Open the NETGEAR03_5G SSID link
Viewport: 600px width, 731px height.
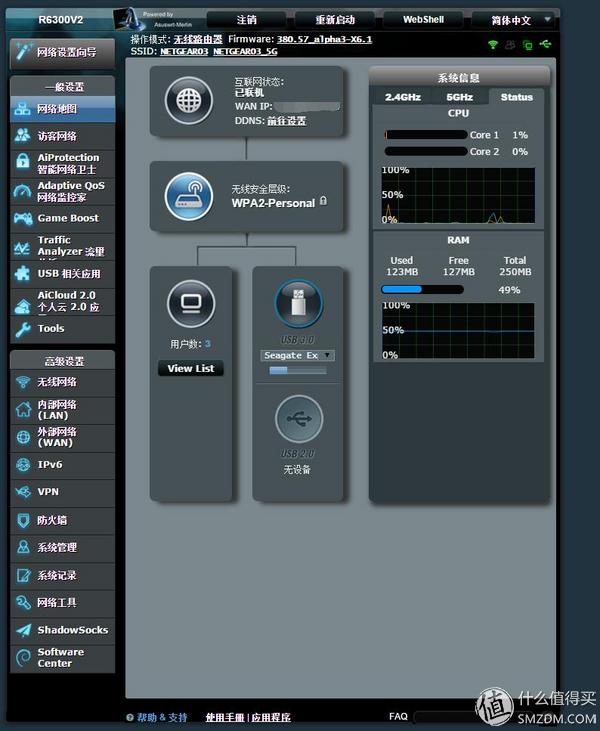point(245,51)
